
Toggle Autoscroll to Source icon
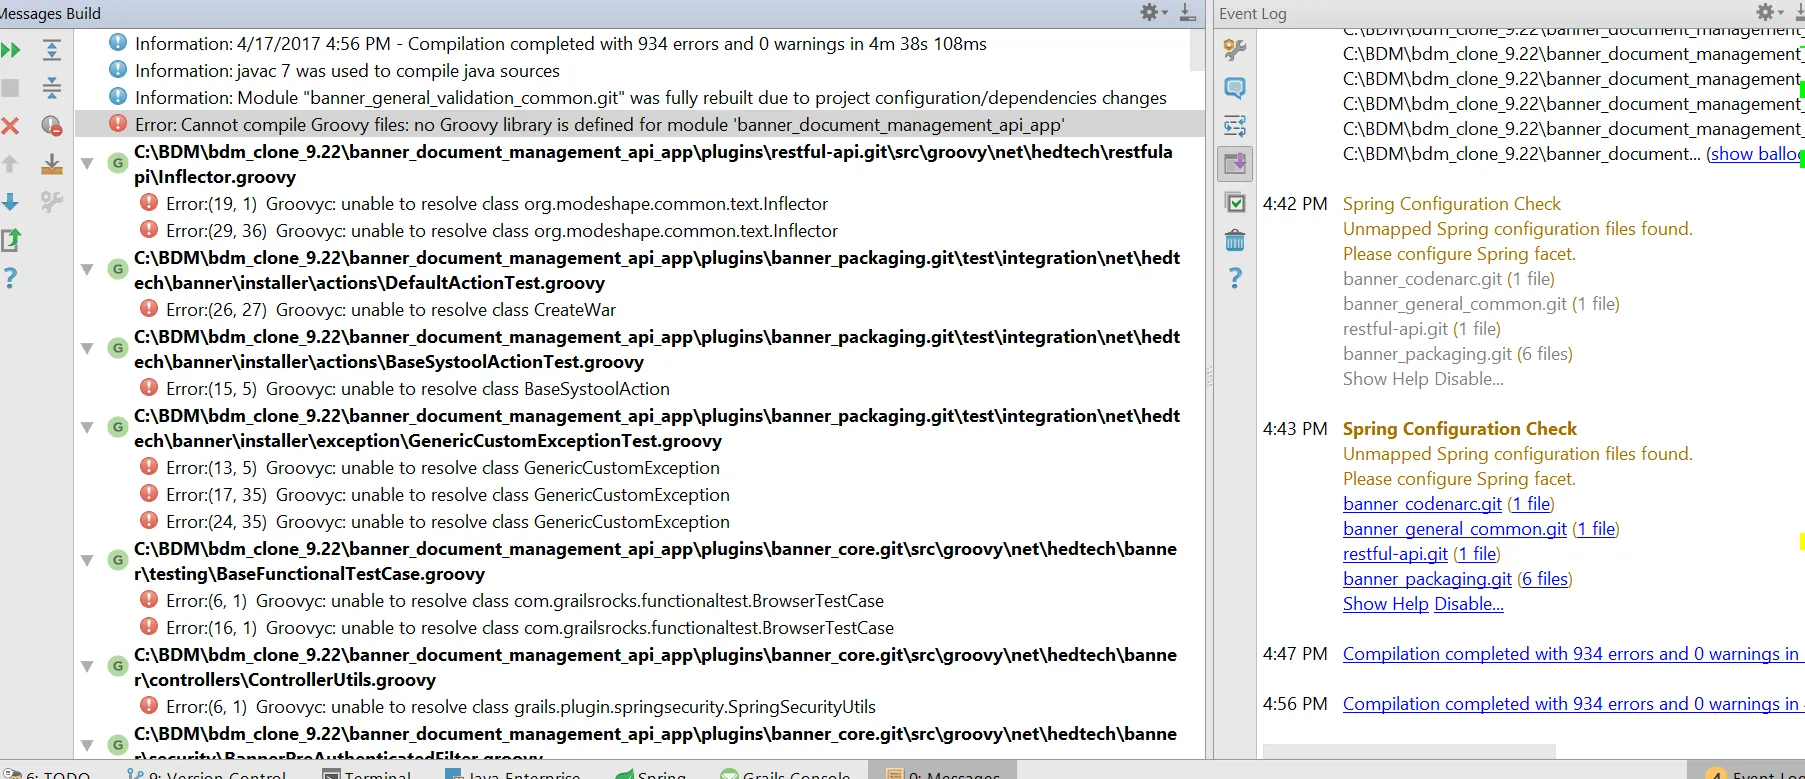(52, 164)
